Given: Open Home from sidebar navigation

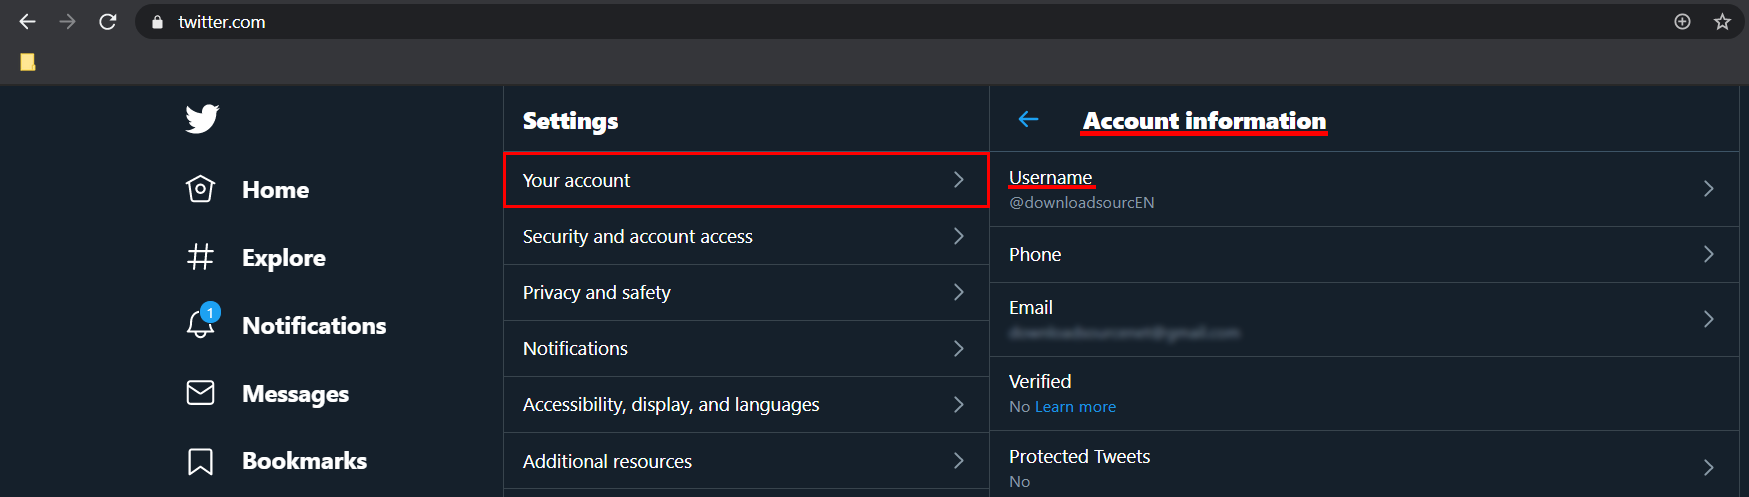Looking at the screenshot, I should pyautogui.click(x=275, y=190).
